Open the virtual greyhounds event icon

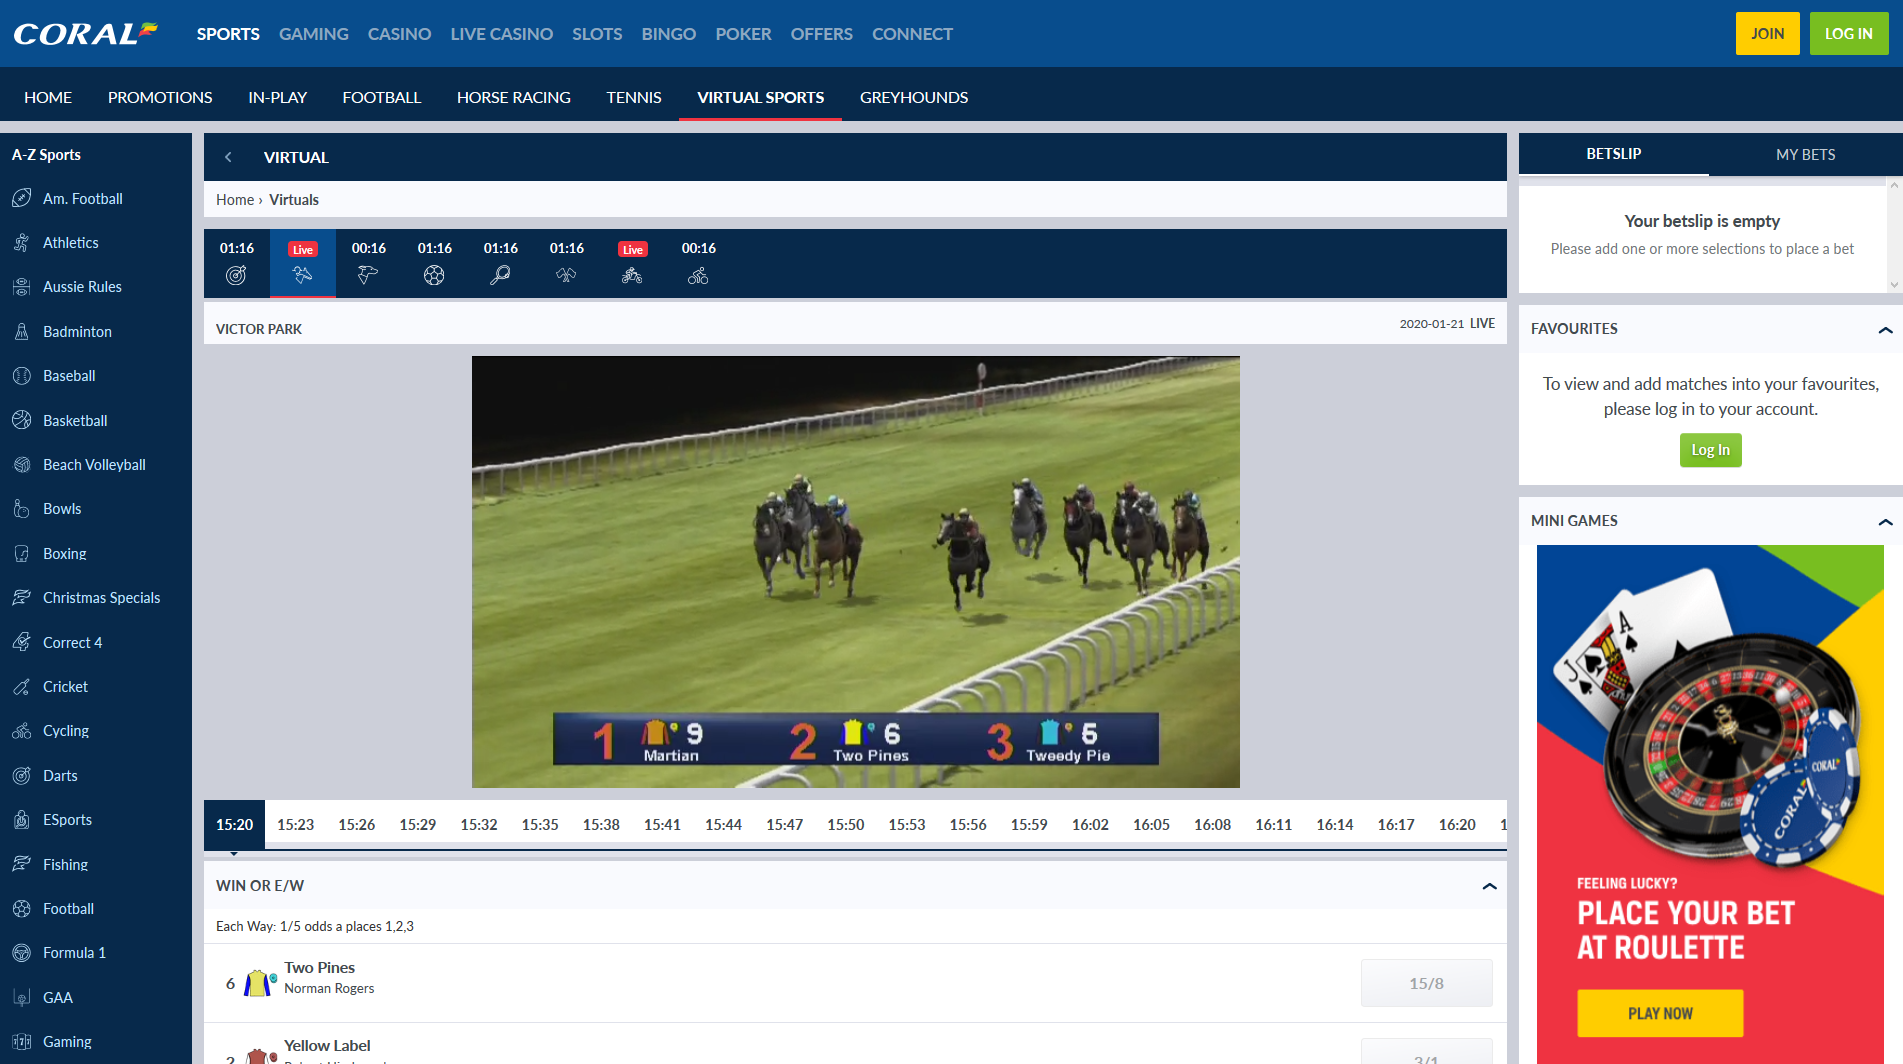368,275
